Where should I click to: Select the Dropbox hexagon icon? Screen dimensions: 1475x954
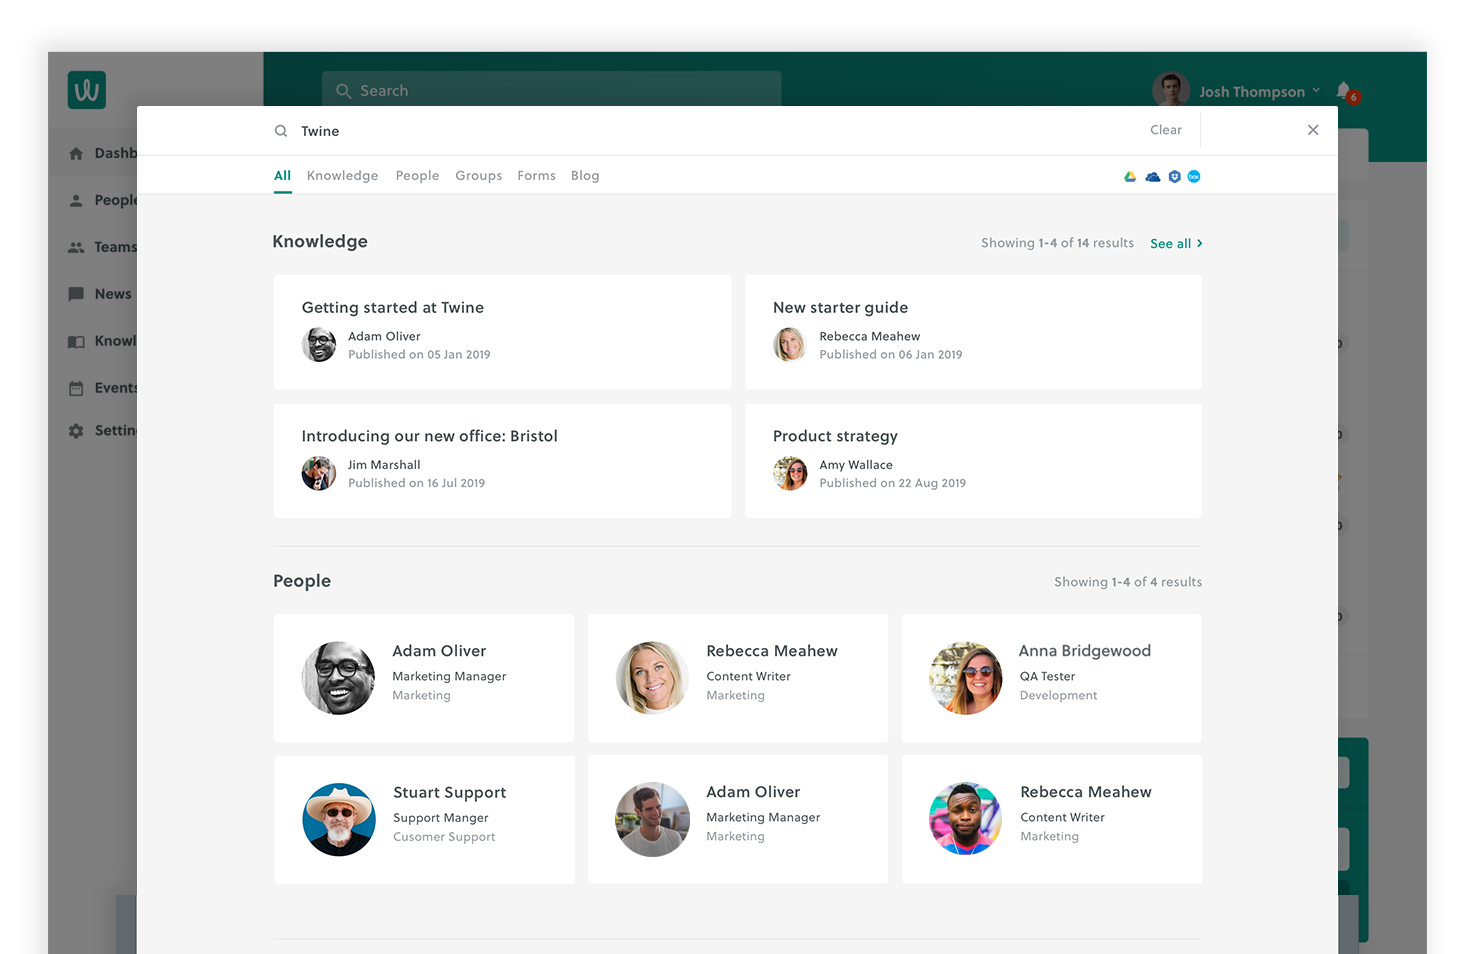click(x=1174, y=177)
